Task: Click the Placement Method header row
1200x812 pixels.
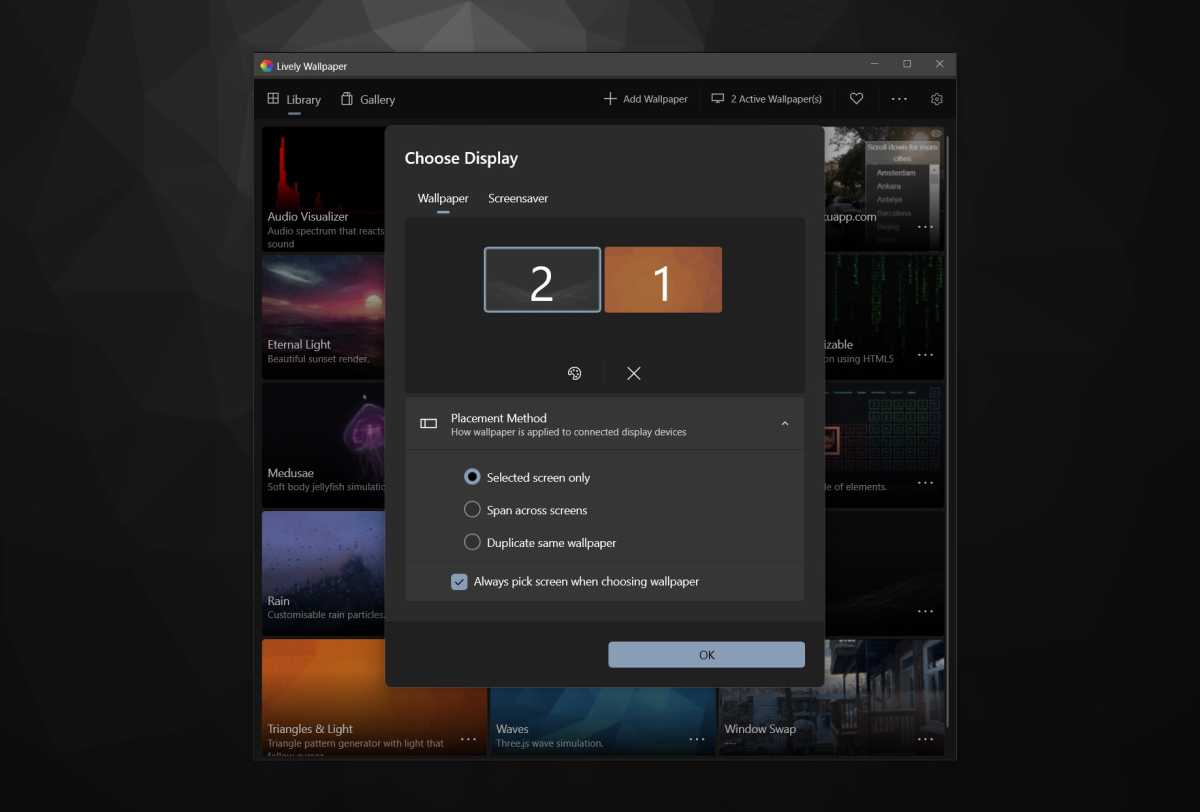Action: (x=604, y=424)
